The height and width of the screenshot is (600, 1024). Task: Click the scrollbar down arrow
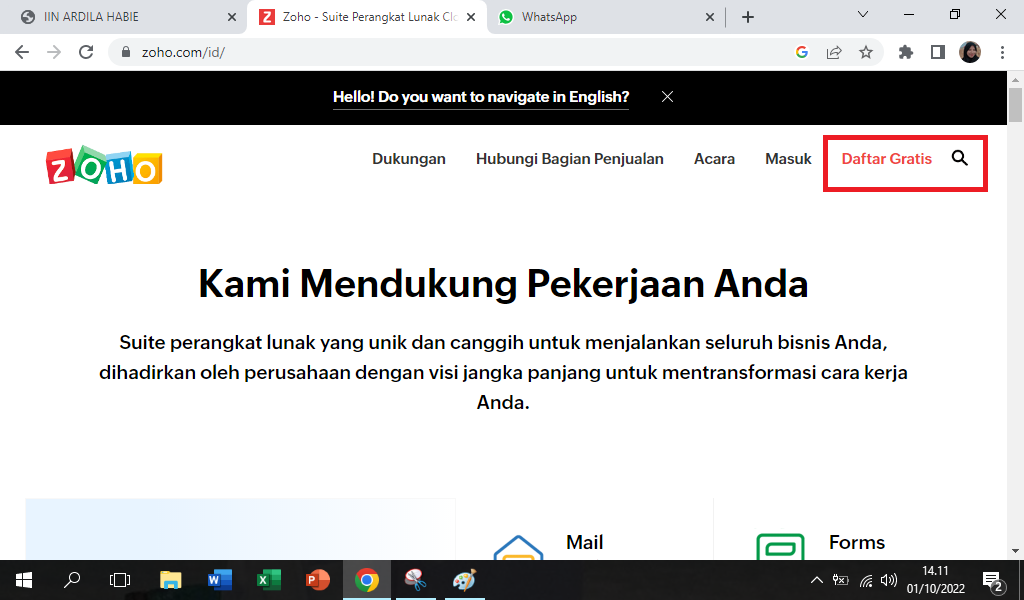click(1016, 551)
